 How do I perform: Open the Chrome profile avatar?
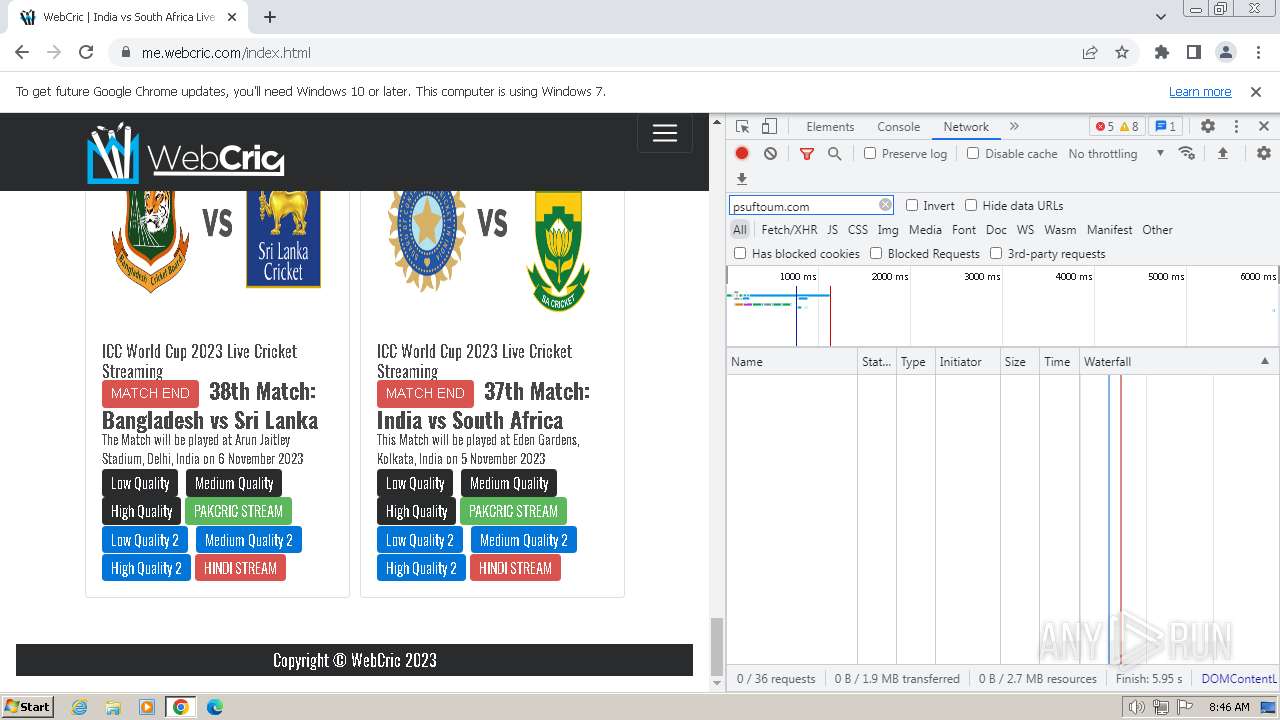click(1226, 53)
